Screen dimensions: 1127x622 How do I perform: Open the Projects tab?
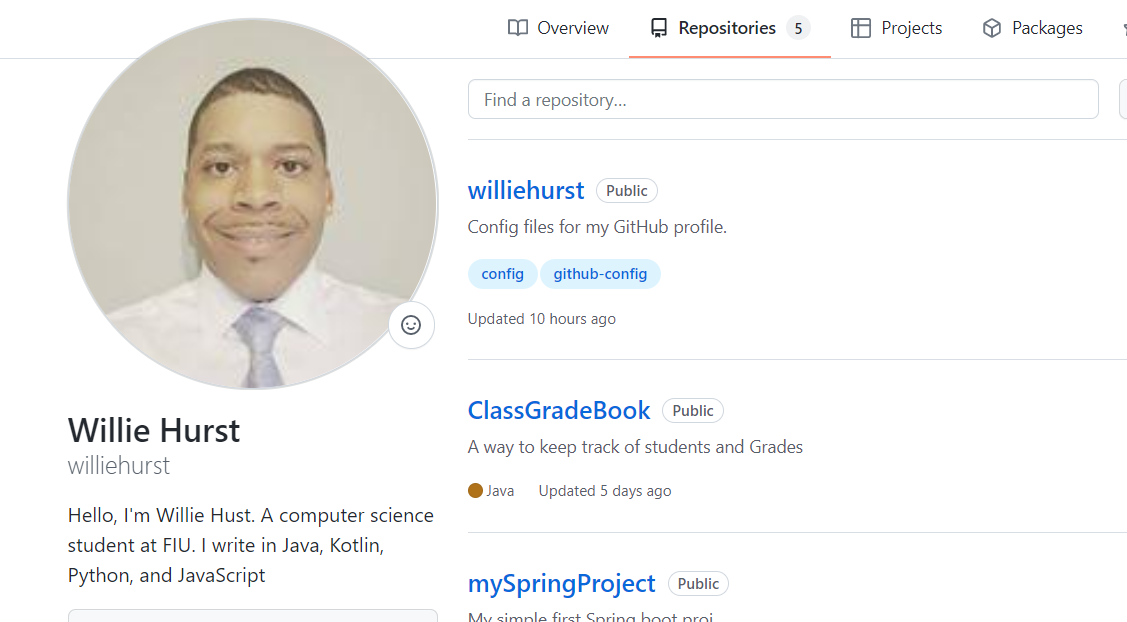tap(911, 28)
